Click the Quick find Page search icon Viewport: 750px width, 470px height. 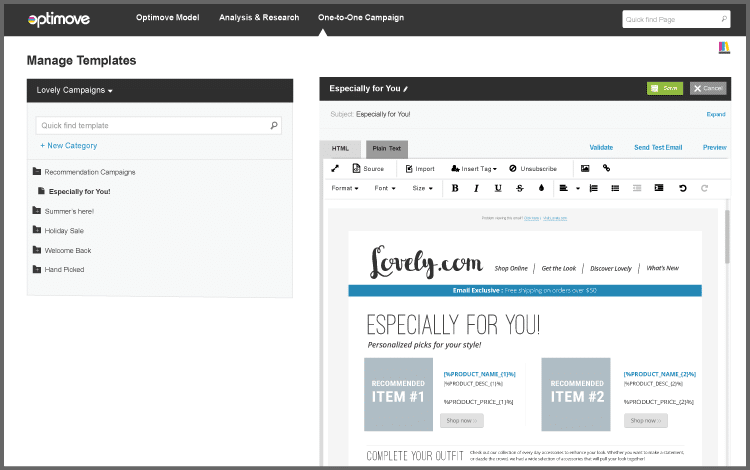724,19
